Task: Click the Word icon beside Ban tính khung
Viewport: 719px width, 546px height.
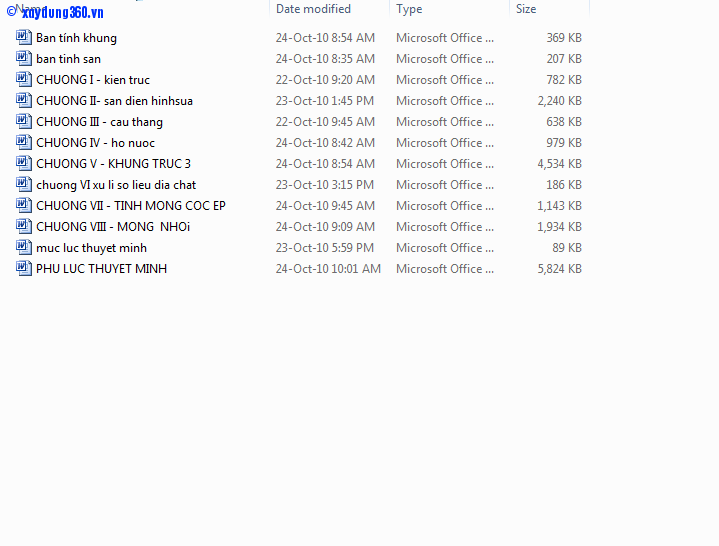Action: (24, 38)
